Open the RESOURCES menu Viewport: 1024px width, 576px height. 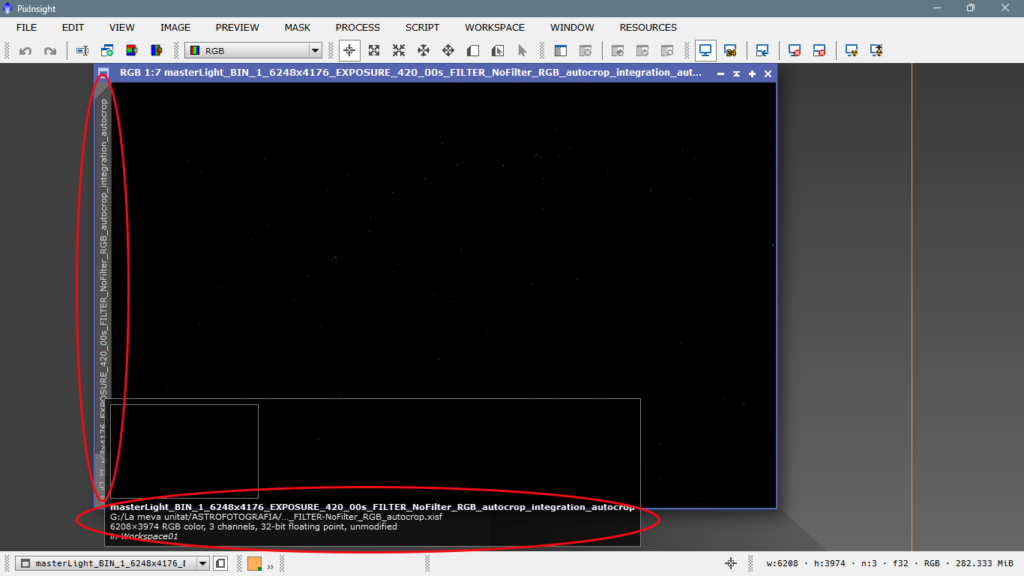(x=648, y=27)
